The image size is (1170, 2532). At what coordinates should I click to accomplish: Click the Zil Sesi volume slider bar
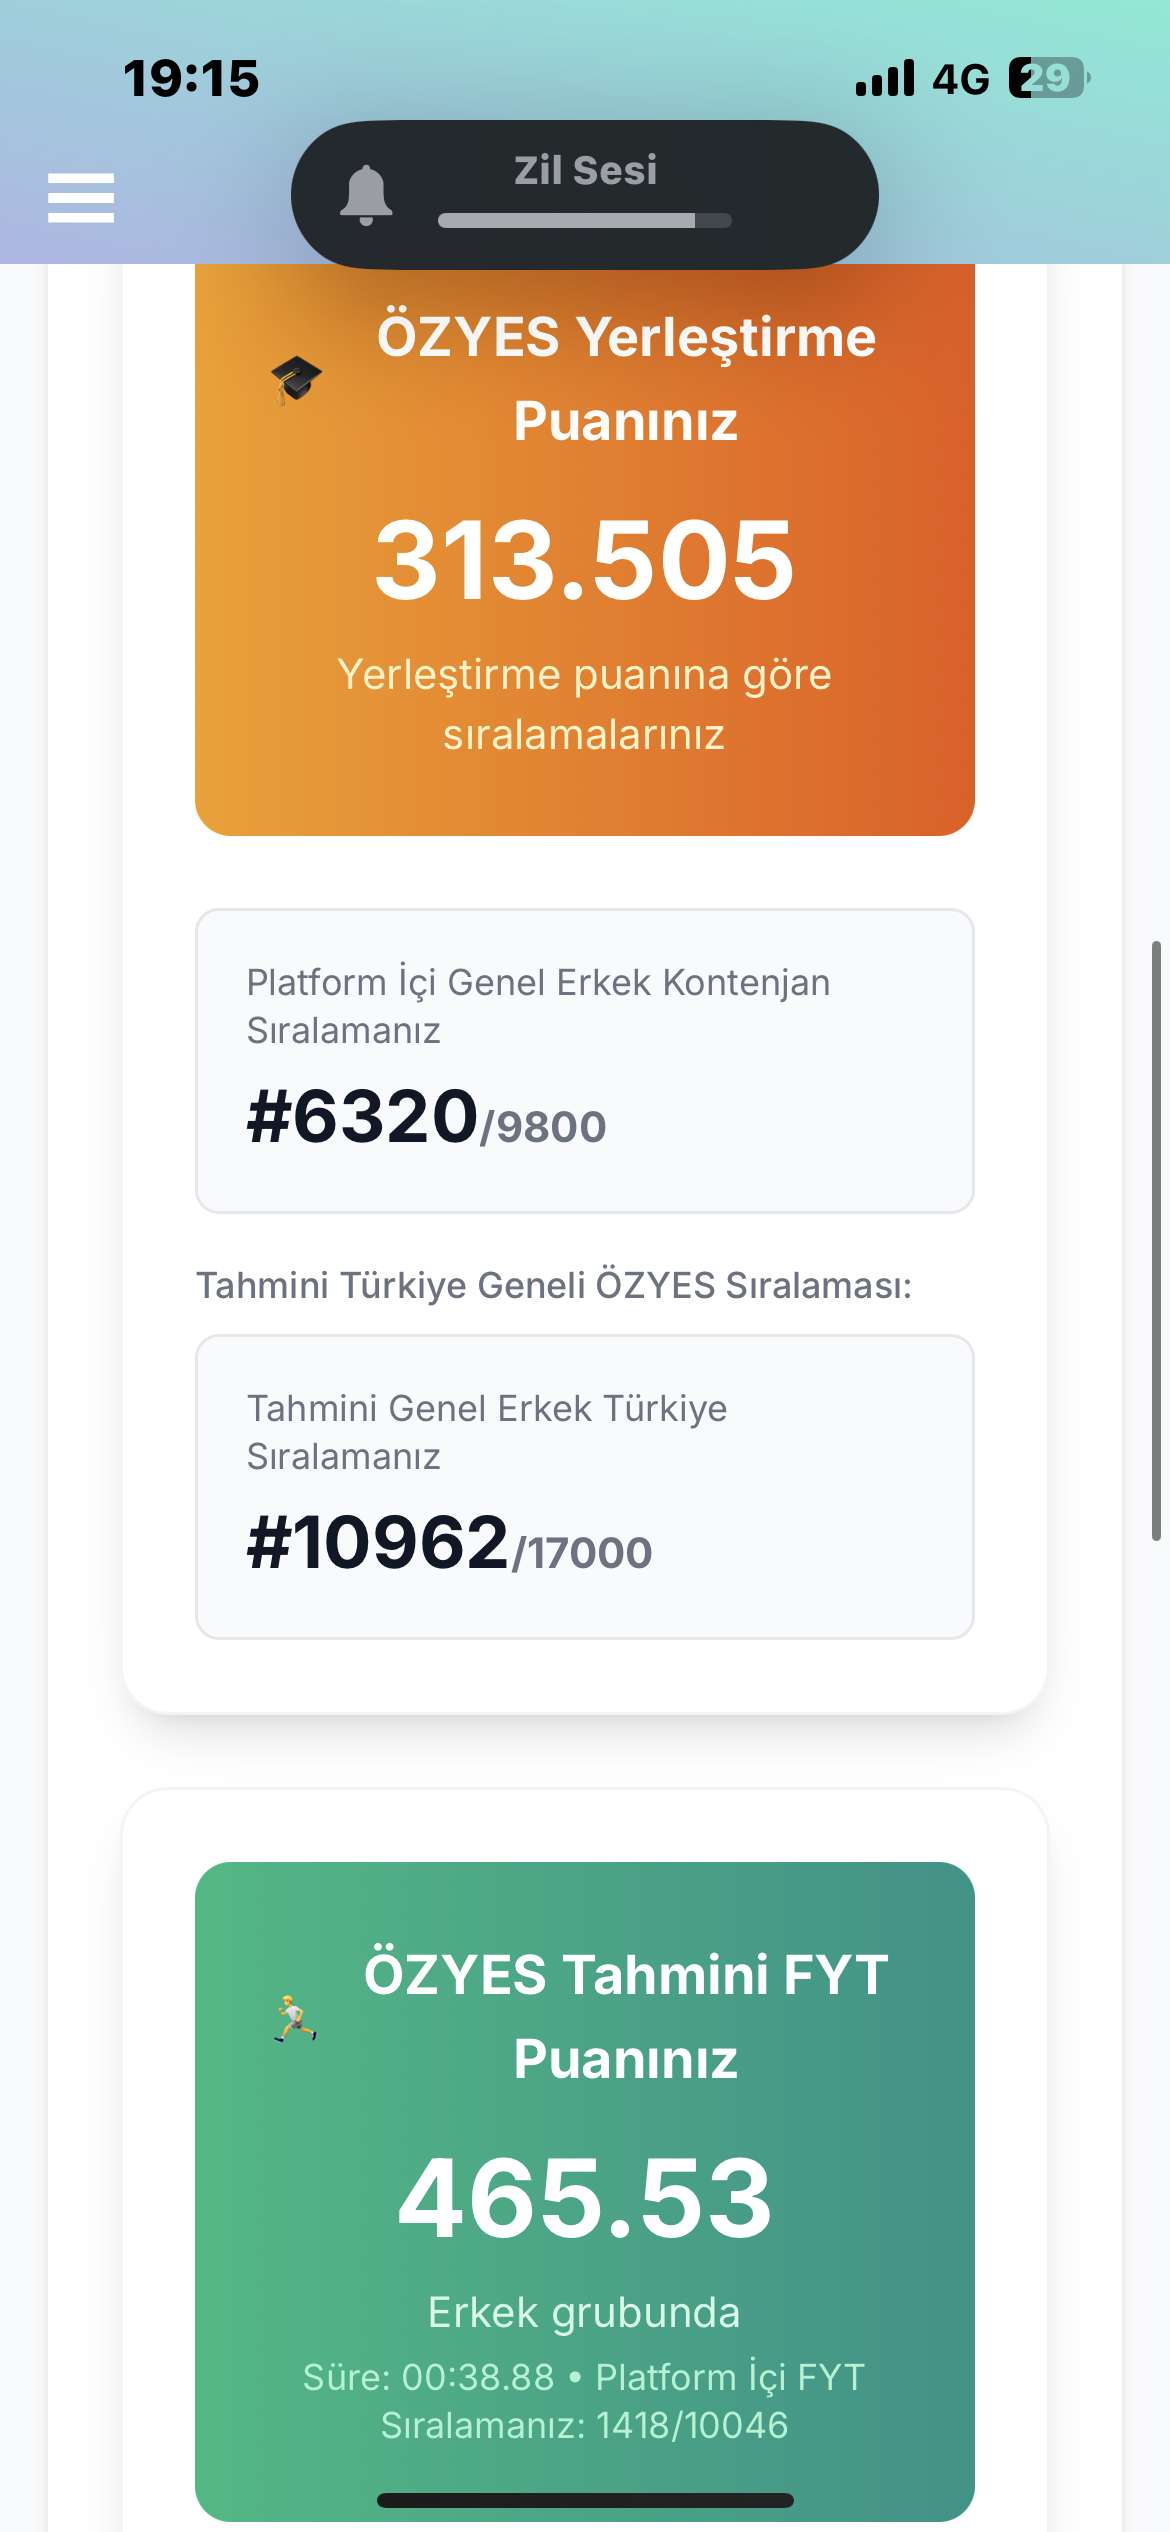[x=584, y=220]
